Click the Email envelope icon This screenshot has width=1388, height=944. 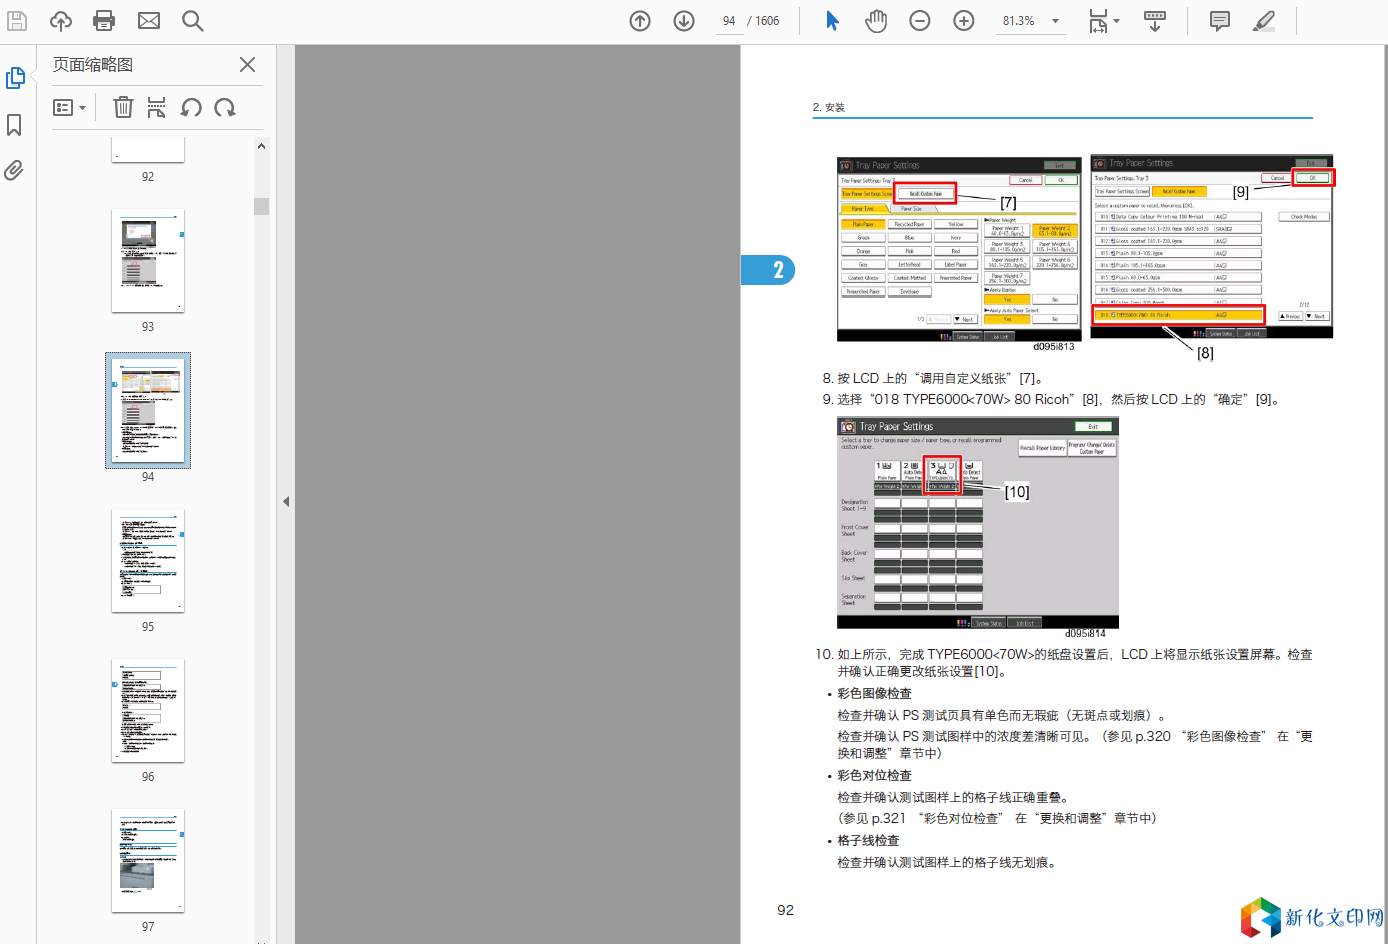[x=149, y=20]
